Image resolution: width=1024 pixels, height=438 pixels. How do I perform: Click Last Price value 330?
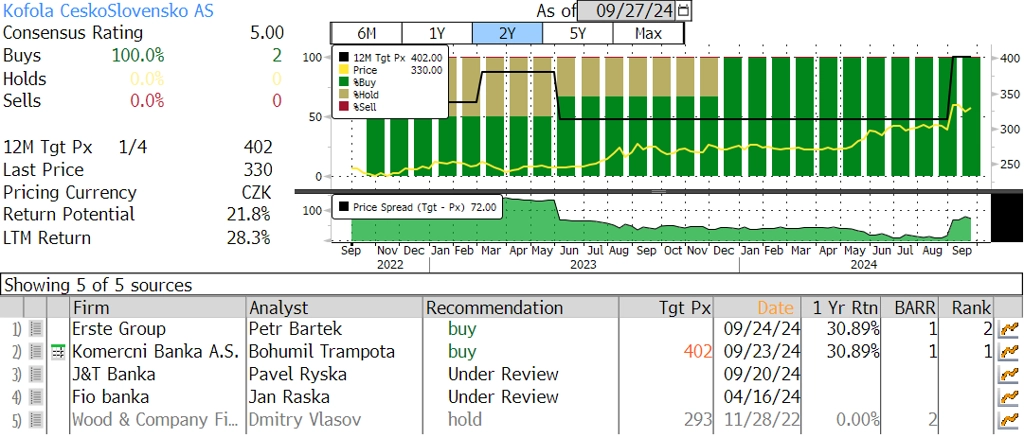click(x=257, y=170)
